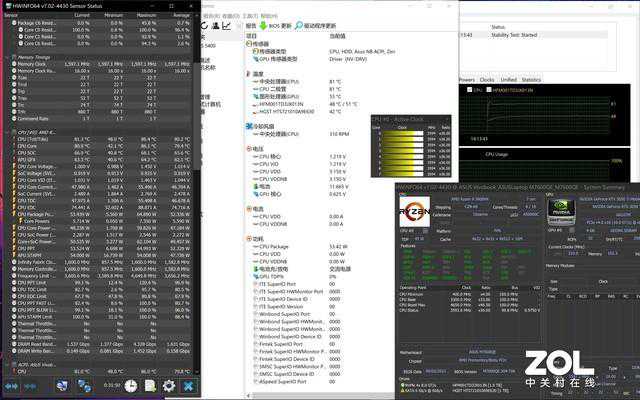This screenshot has height=400, width=640.
Task: Click the HWiNFO settings gear icon
Action: (168, 386)
